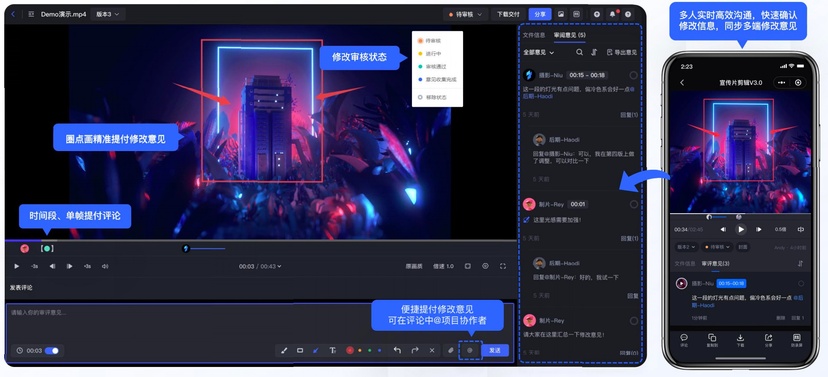Image resolution: width=828 pixels, height=377 pixels.
Task: Redo the annotation
Action: [x=415, y=351]
